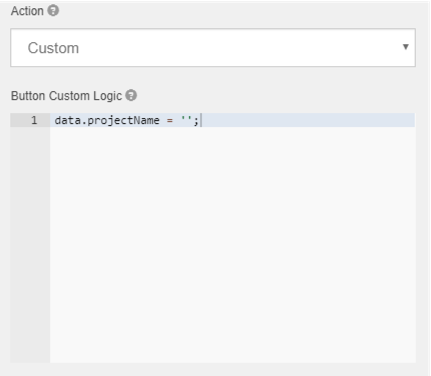431x376 pixels.
Task: Place cursor in projectName in the code
Action: tap(123, 120)
